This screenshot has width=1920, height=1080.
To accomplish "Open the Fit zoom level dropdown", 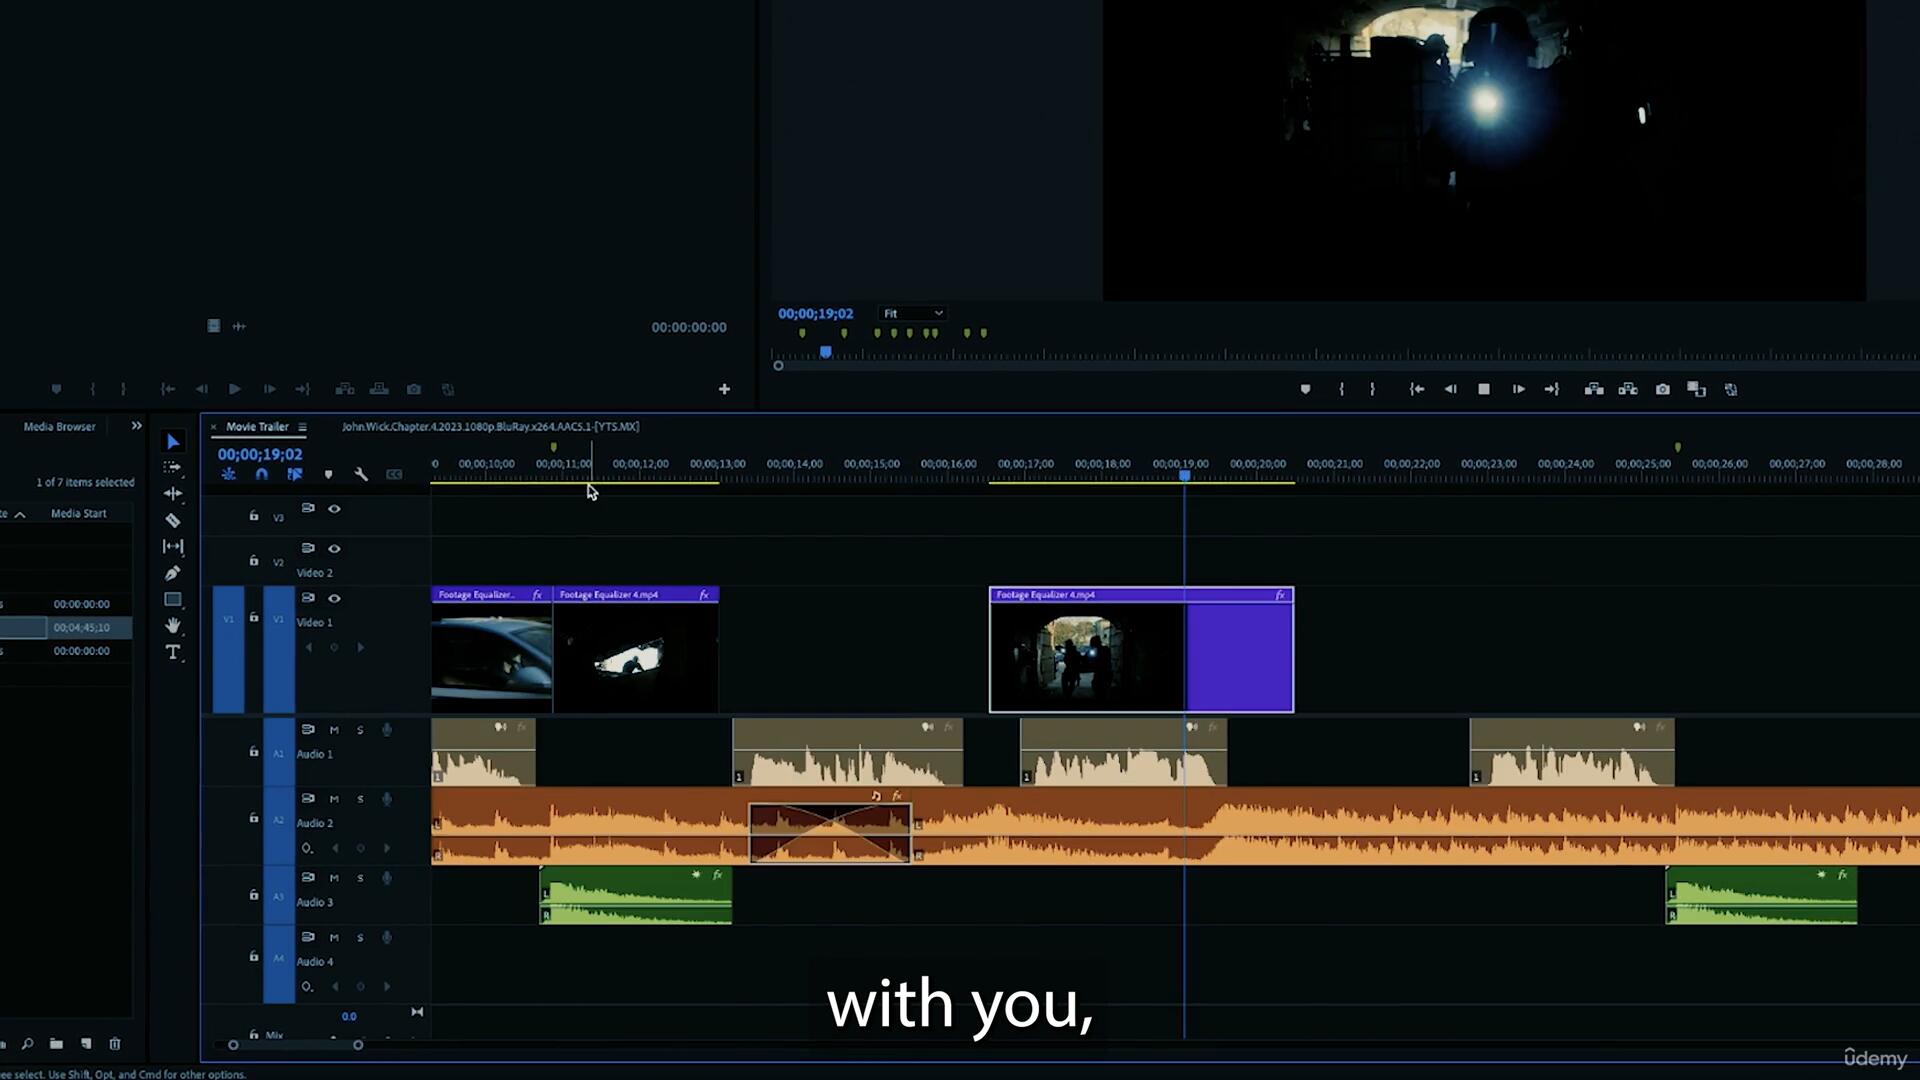I will [x=911, y=313].
